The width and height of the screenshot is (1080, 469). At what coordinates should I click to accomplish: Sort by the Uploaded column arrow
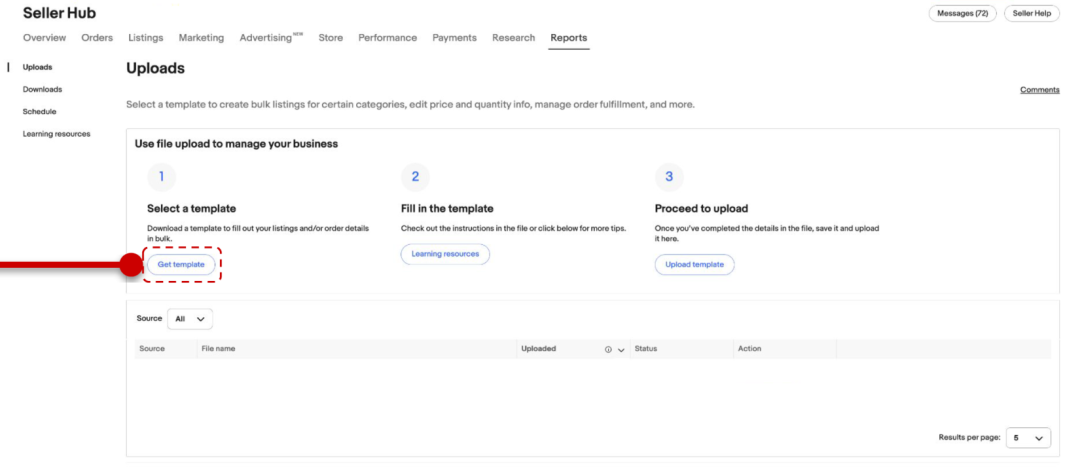tap(621, 350)
